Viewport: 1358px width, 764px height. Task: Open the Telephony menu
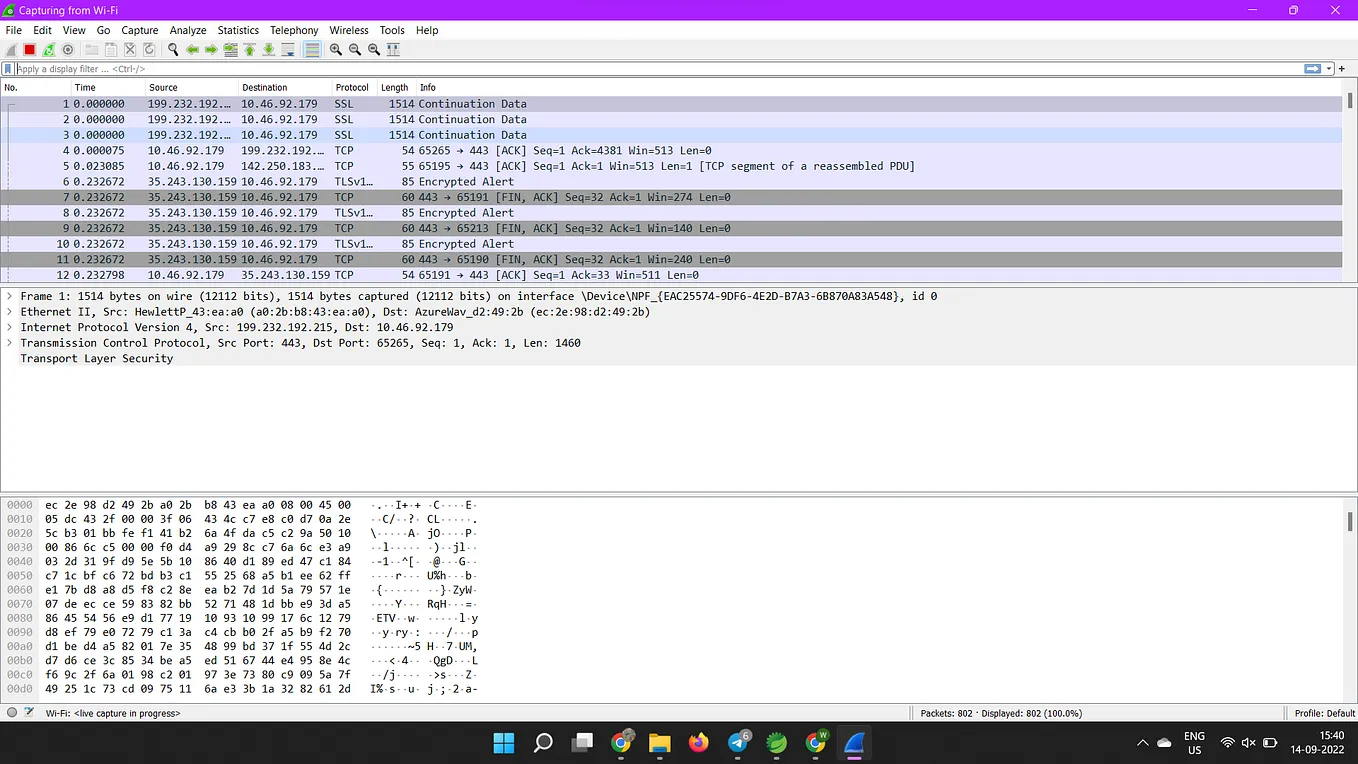(293, 30)
